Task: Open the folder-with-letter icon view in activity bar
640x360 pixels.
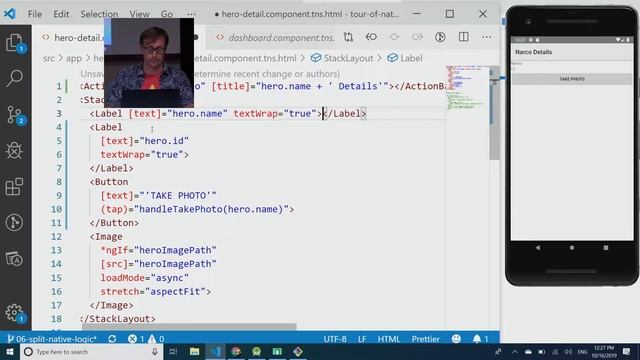Action: click(15, 259)
